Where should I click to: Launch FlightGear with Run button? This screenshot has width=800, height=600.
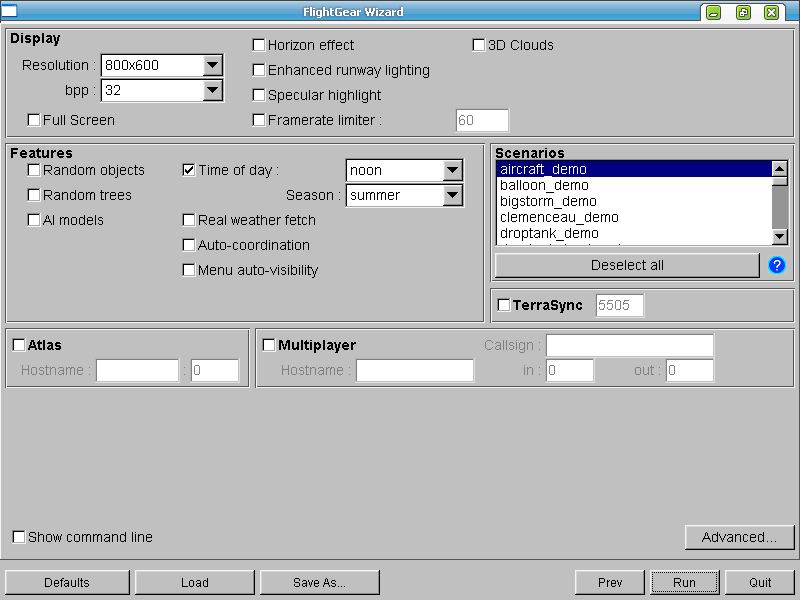pos(685,583)
